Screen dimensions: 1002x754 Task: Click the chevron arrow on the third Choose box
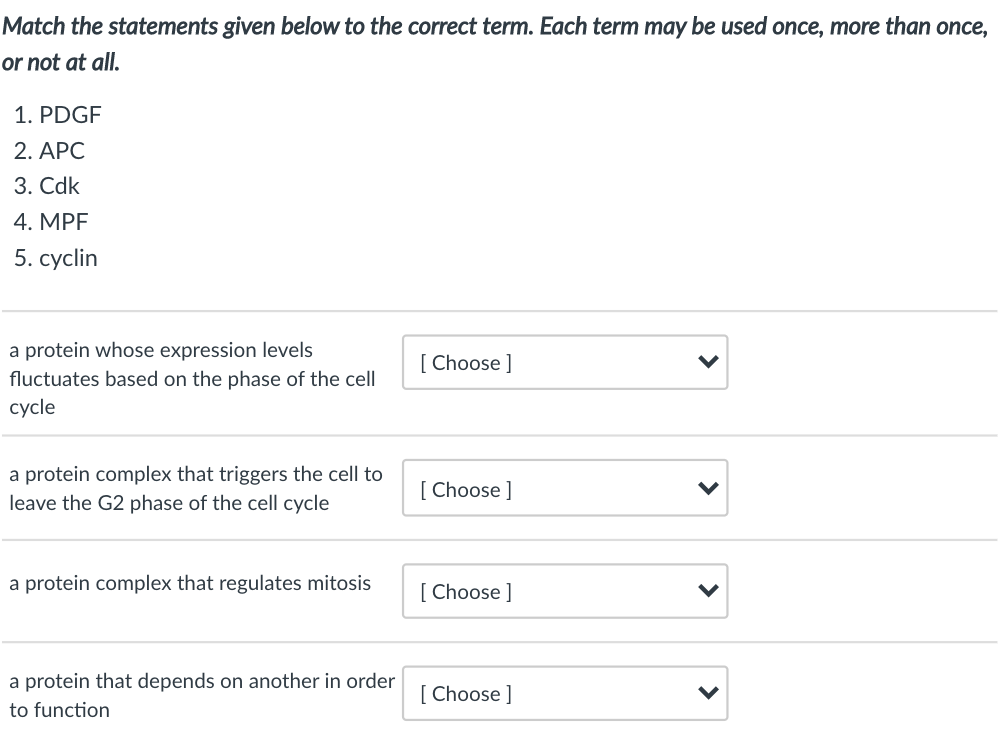tap(707, 591)
